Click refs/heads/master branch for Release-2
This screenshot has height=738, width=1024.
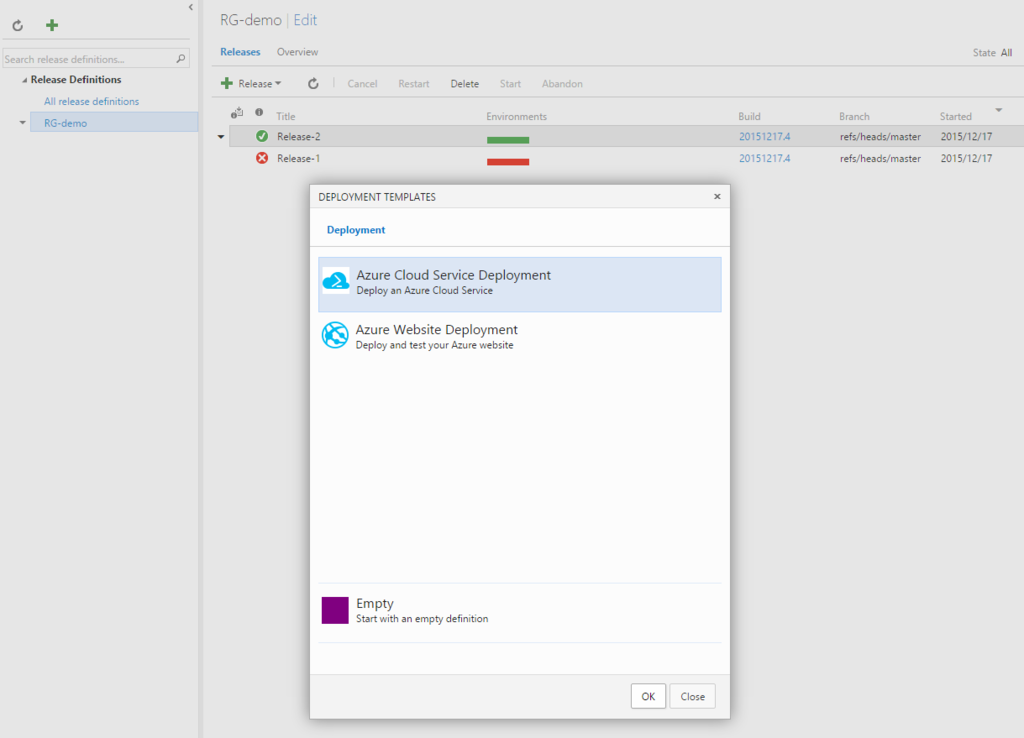[x=880, y=136]
